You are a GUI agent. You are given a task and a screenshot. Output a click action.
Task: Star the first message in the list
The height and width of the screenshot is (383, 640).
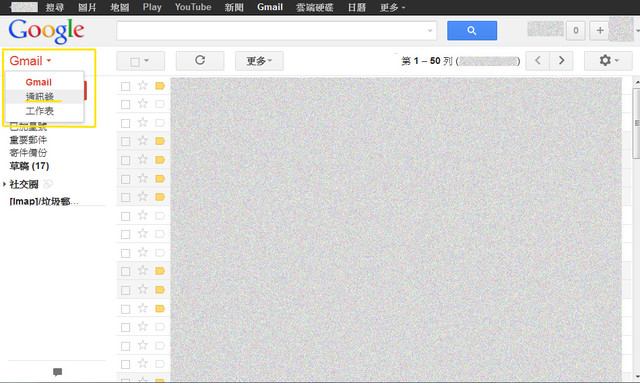142,85
